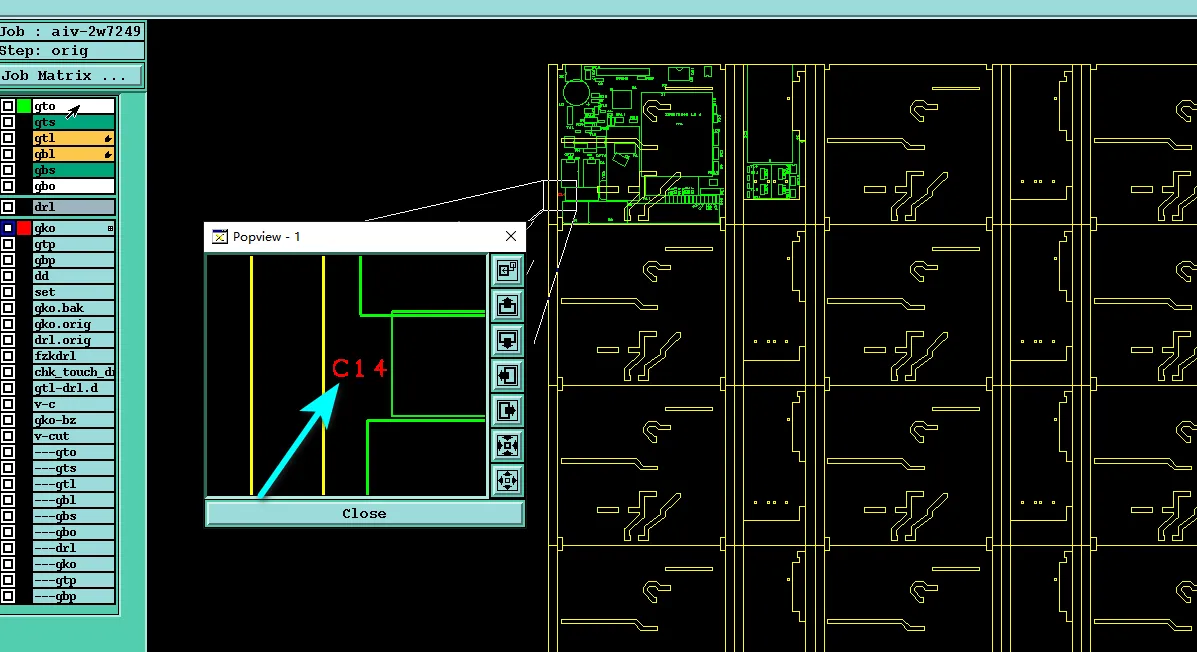Image resolution: width=1197 pixels, height=652 pixels.
Task: Select the set layer row
Action: (73, 292)
